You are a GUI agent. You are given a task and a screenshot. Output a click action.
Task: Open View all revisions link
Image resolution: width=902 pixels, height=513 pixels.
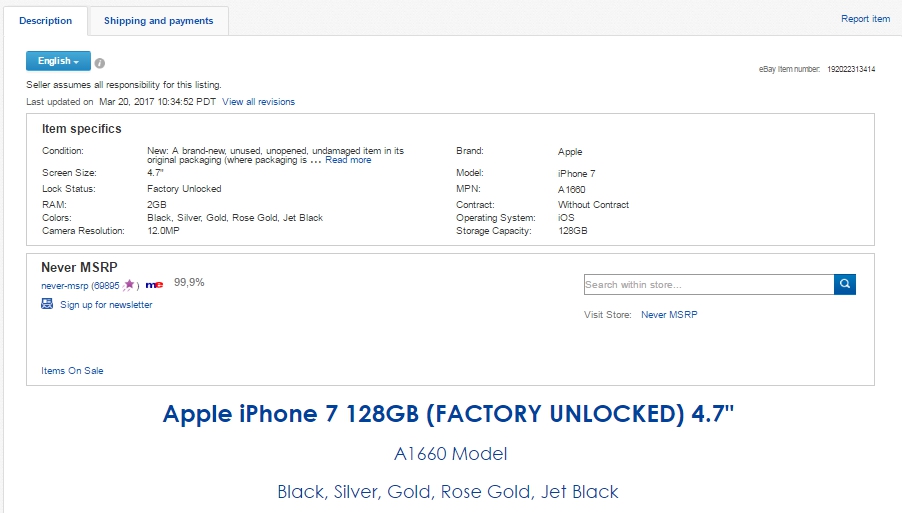(x=258, y=102)
